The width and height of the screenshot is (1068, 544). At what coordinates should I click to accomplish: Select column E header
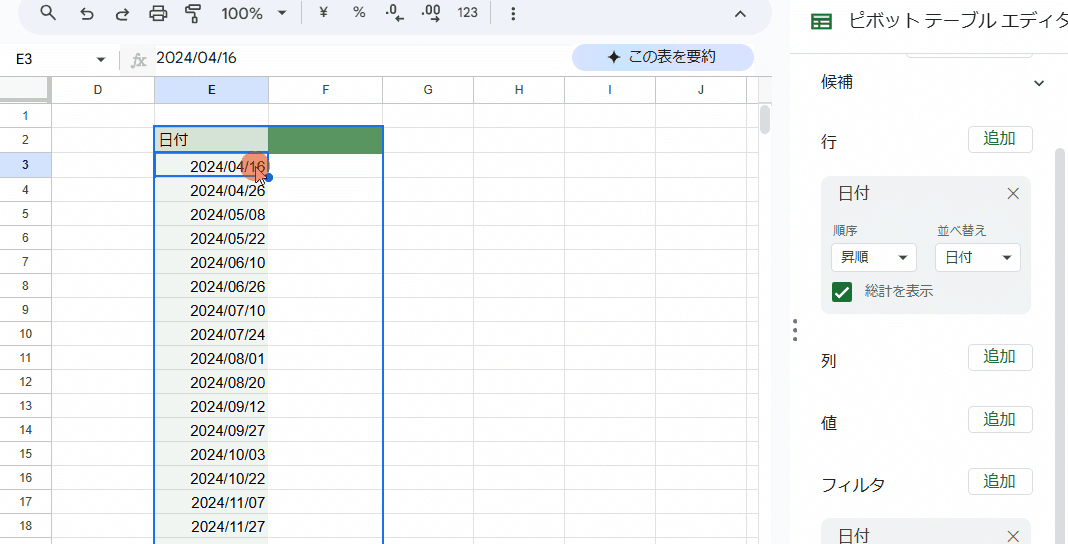pyautogui.click(x=212, y=90)
